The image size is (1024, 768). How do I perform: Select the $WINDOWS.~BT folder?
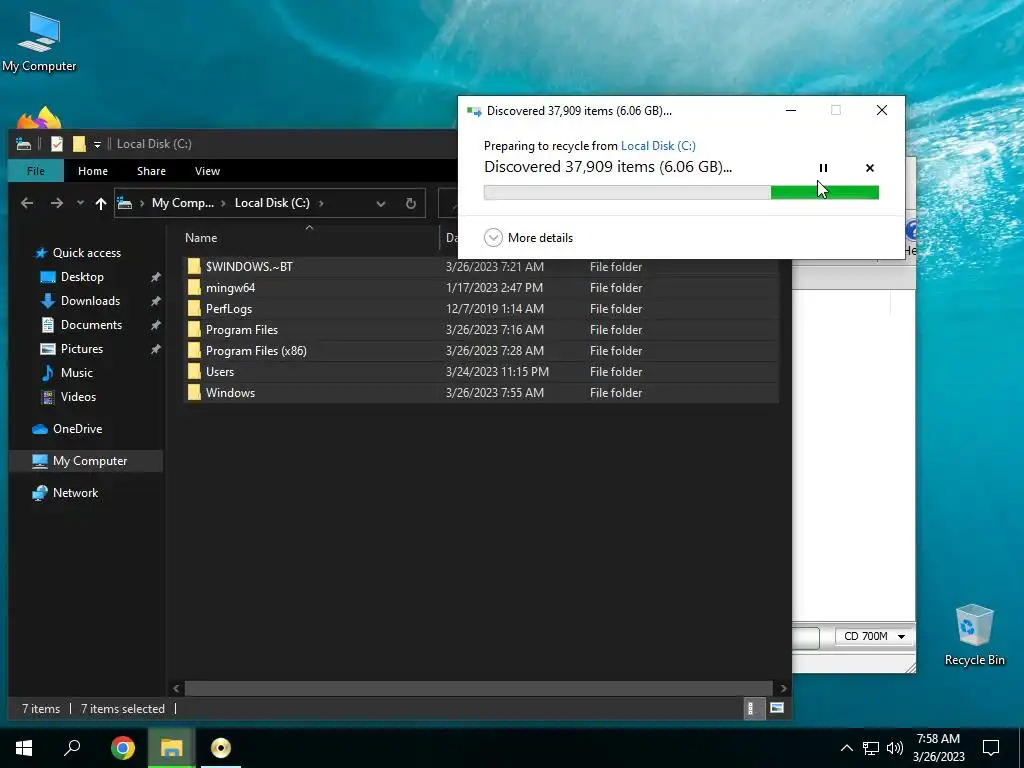pyautogui.click(x=480, y=266)
